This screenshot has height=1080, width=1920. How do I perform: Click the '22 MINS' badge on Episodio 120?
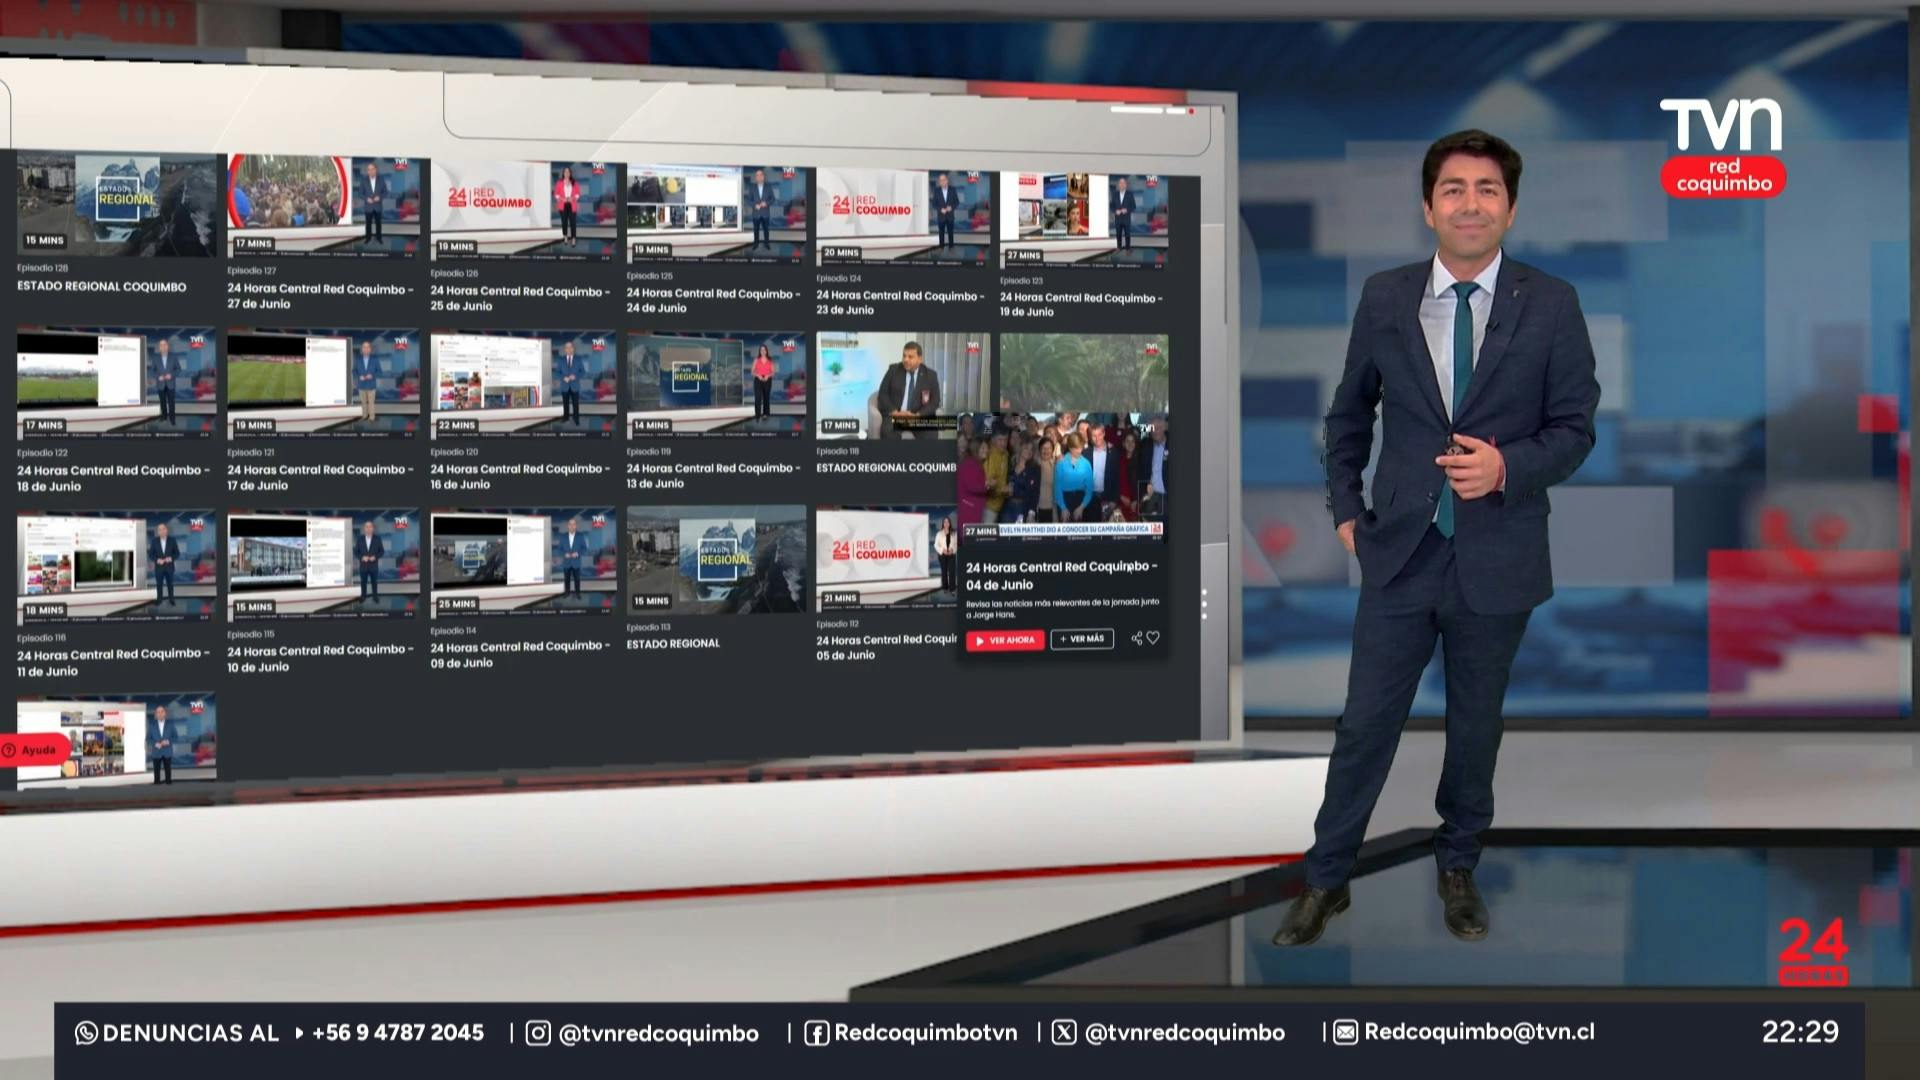point(456,426)
